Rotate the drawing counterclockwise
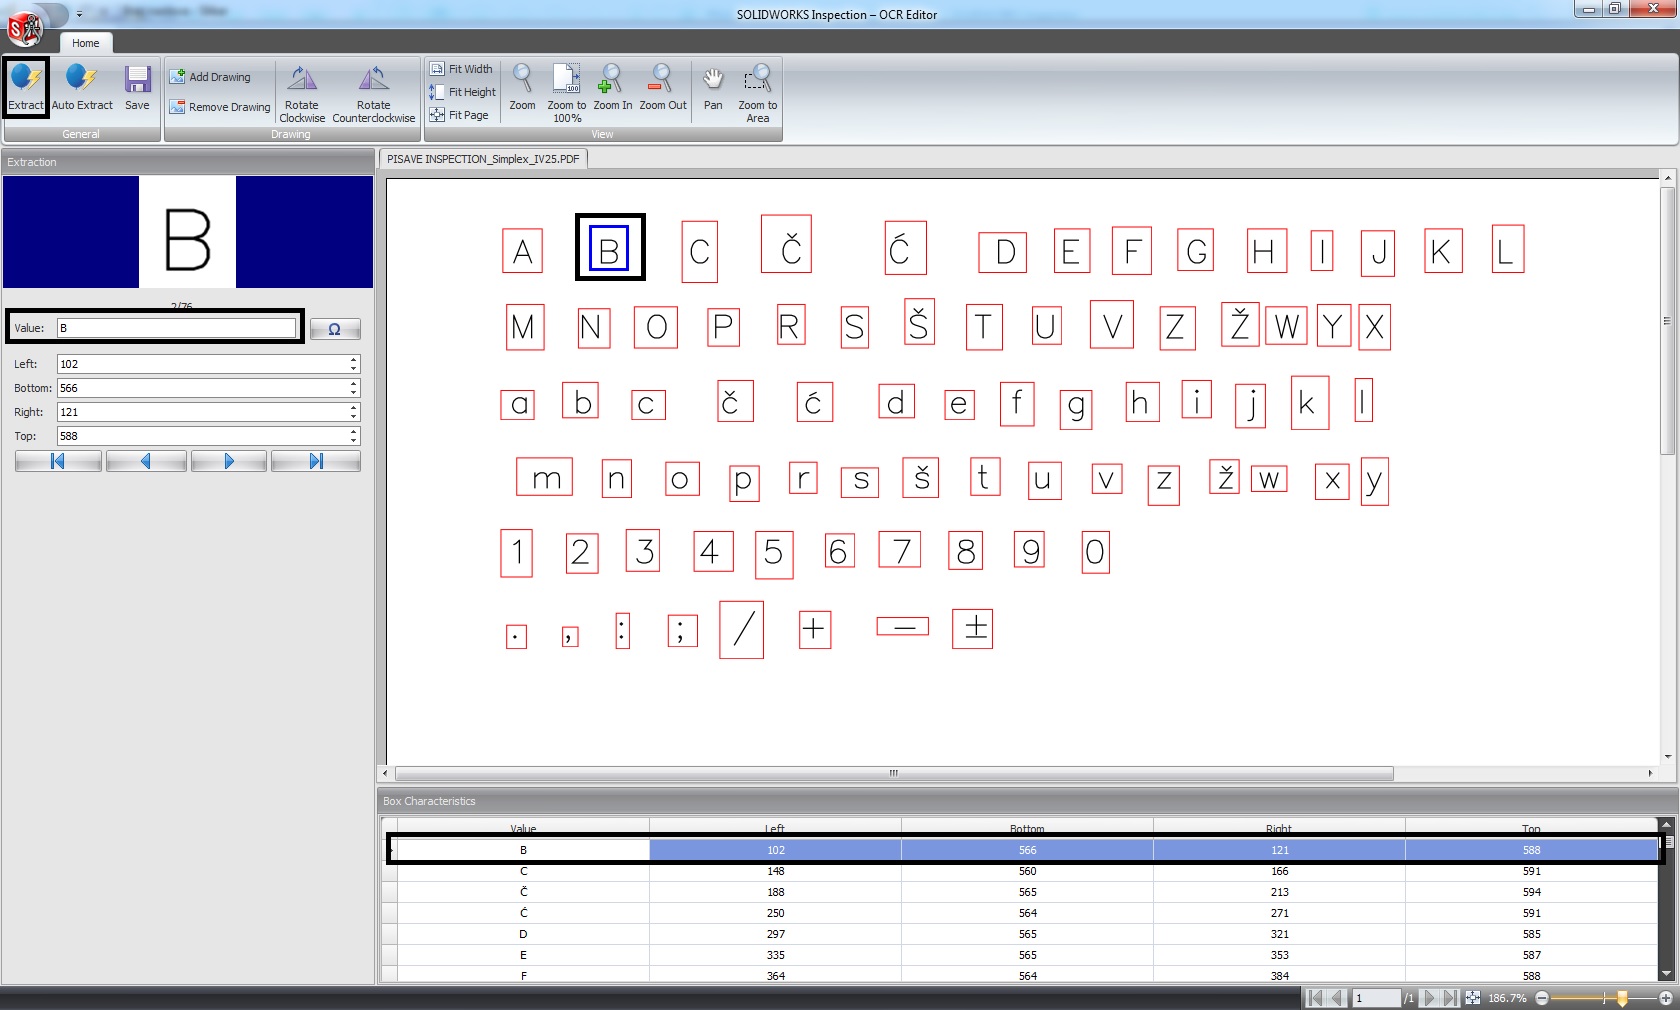The width and height of the screenshot is (1680, 1010). [x=373, y=90]
